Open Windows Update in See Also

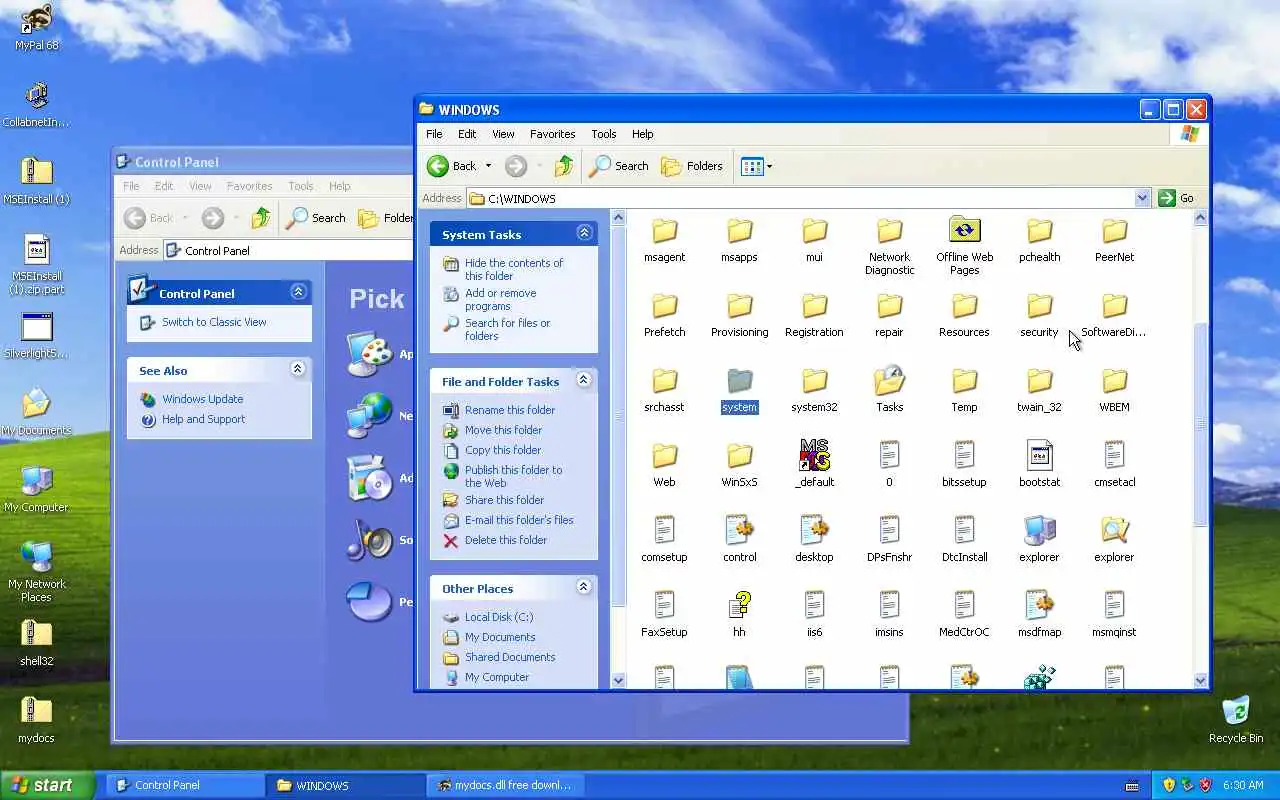pos(203,399)
